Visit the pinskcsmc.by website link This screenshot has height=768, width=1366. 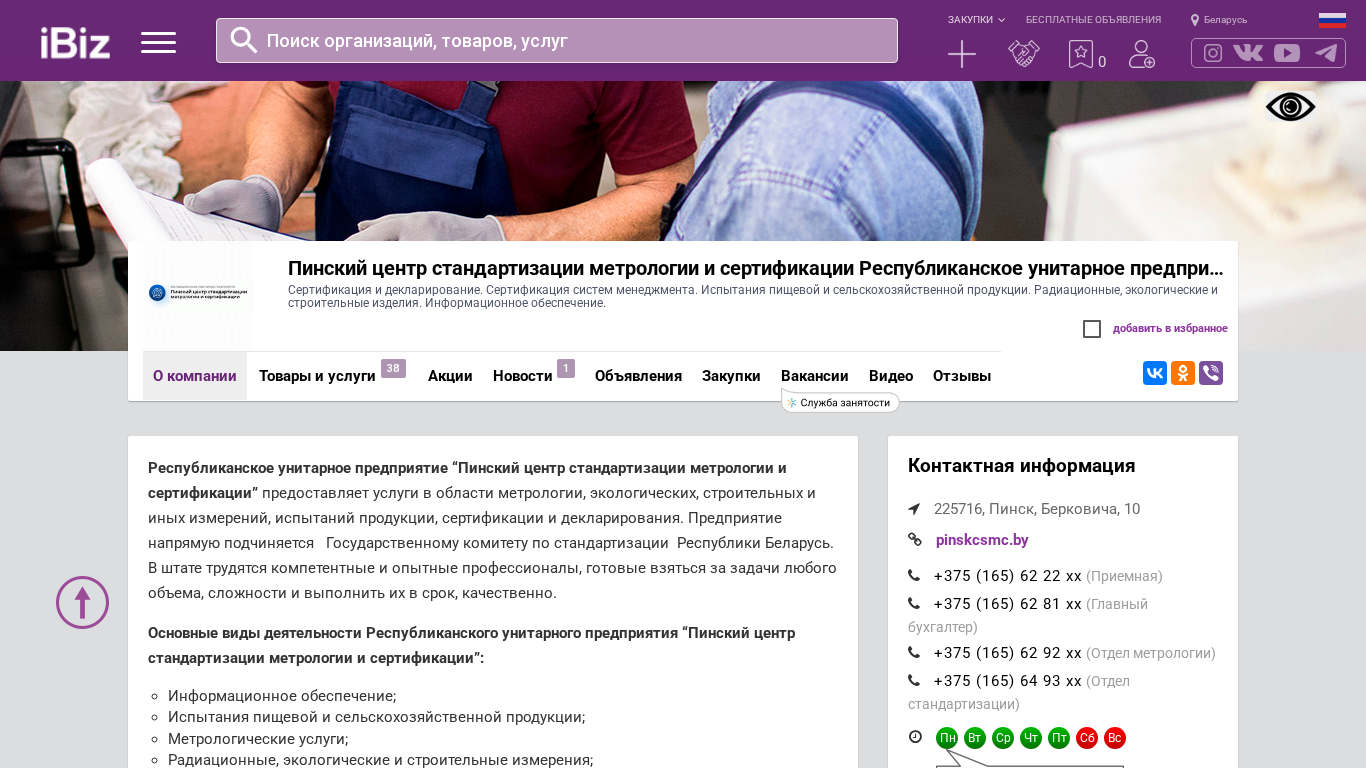click(x=982, y=540)
